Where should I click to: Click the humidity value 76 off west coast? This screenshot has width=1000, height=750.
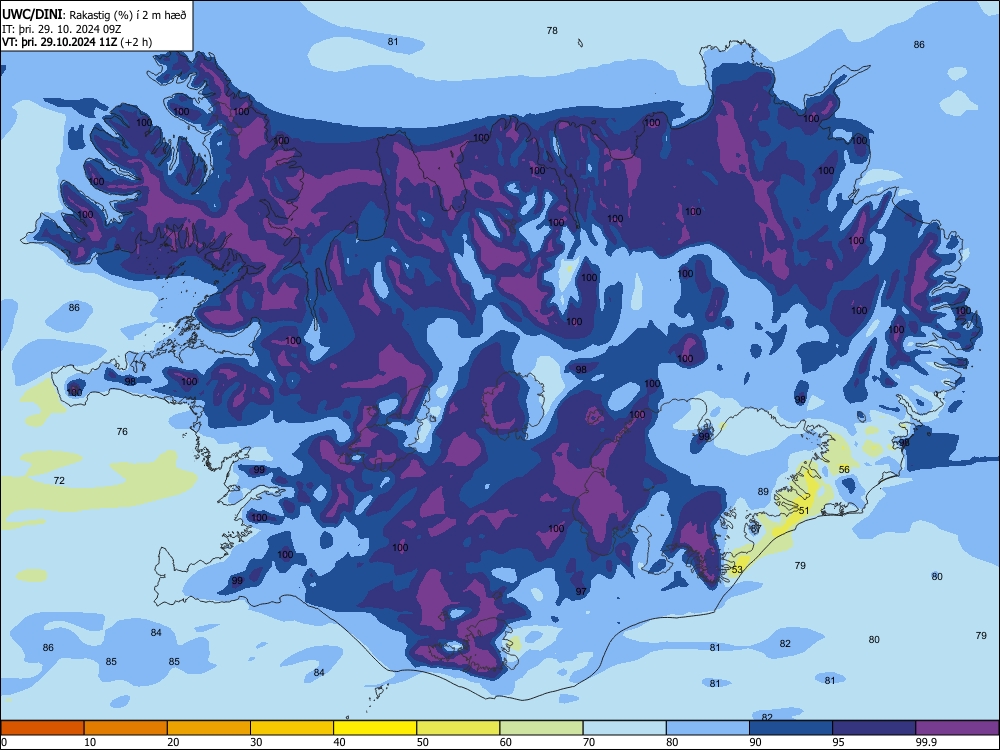coord(122,432)
